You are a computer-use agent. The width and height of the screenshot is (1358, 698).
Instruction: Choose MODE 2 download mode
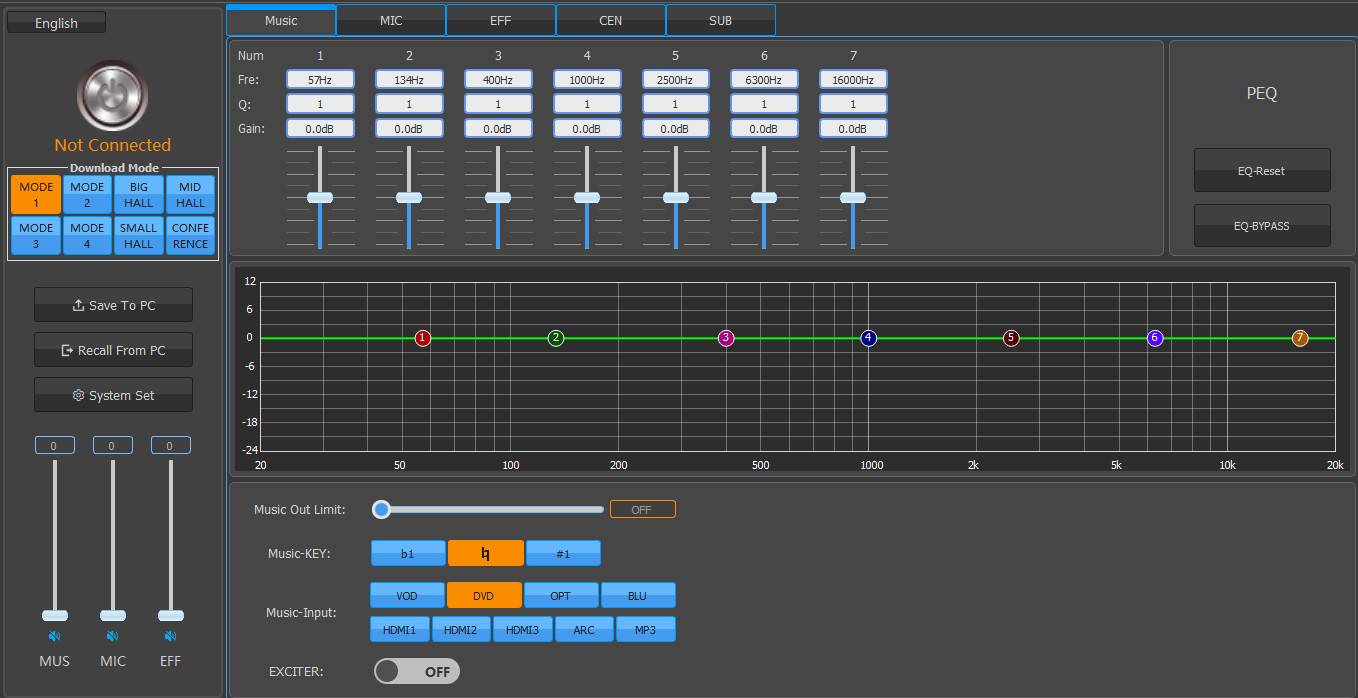87,194
